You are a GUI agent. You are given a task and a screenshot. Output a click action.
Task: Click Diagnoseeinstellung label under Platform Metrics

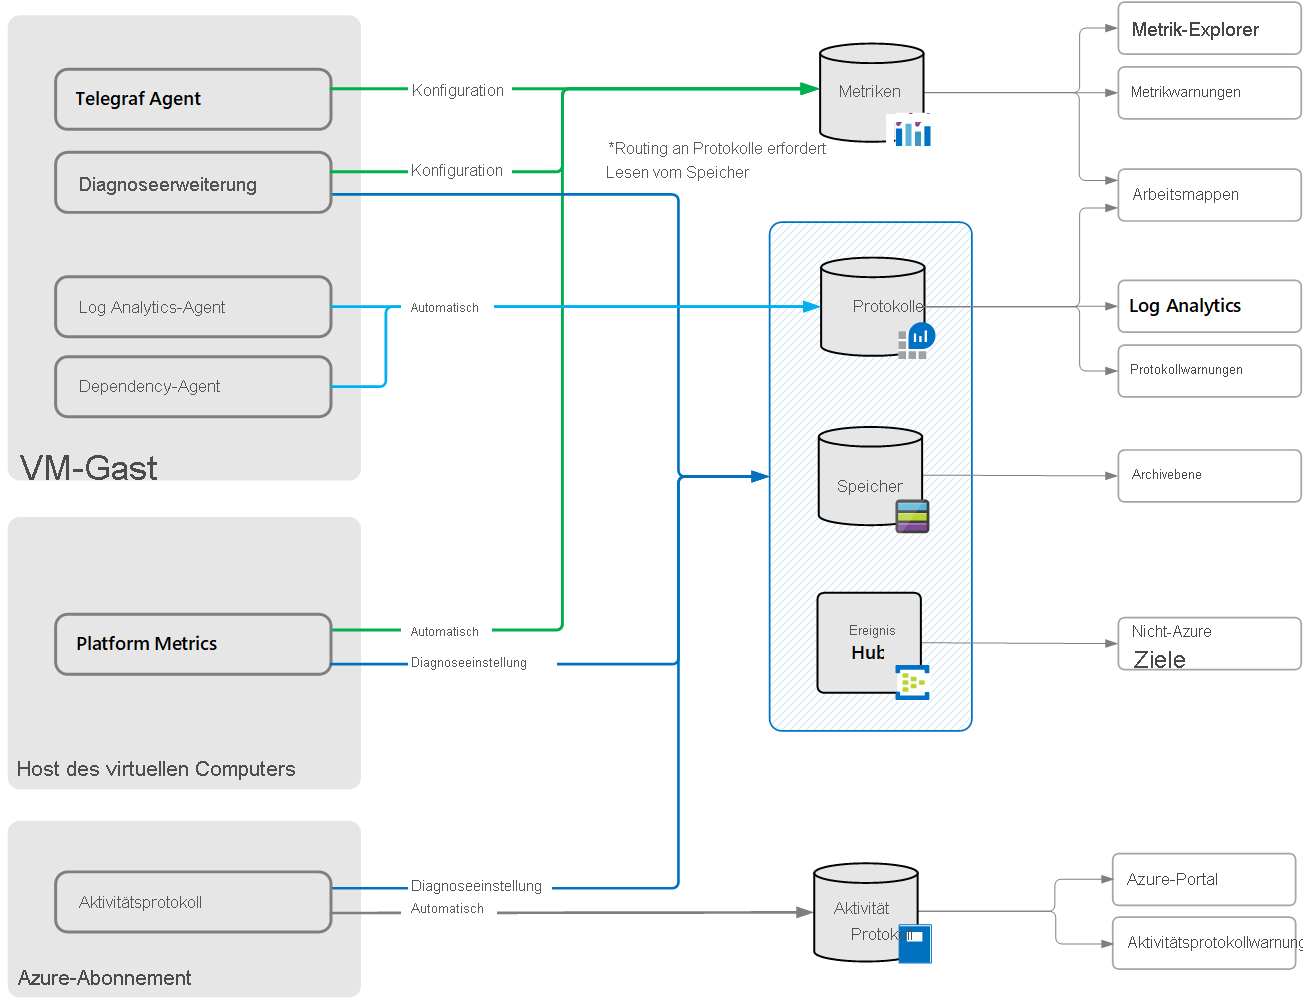(x=469, y=663)
